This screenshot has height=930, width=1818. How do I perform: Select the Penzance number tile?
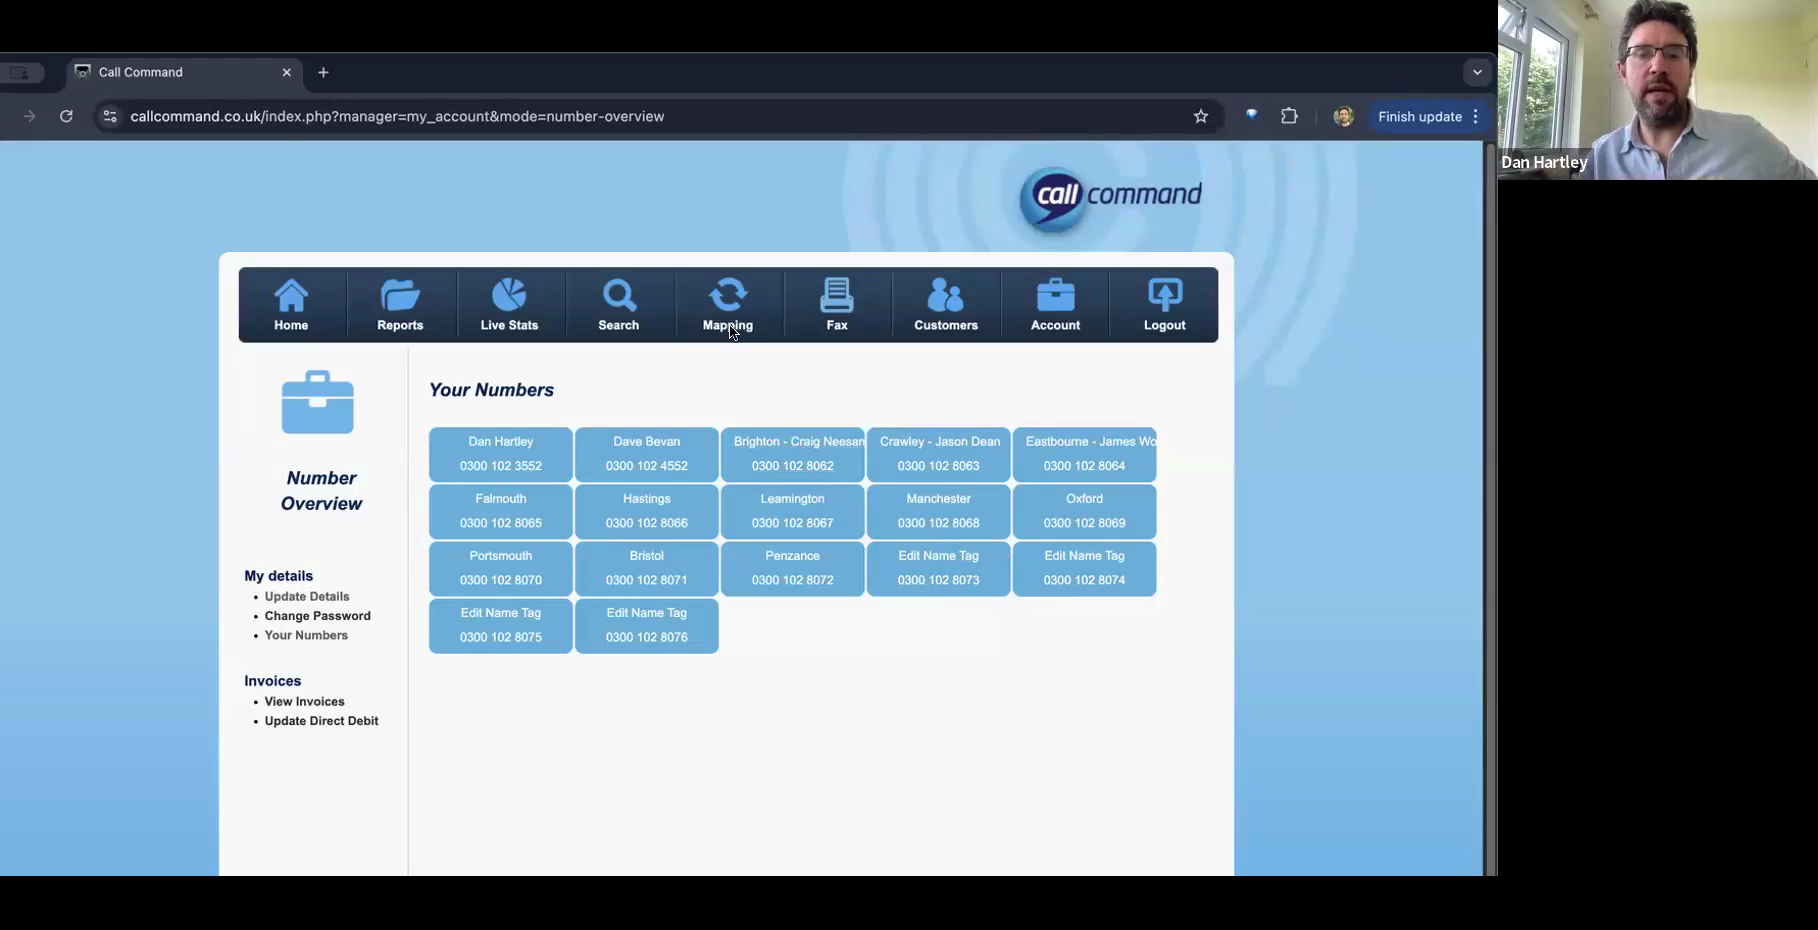(793, 568)
